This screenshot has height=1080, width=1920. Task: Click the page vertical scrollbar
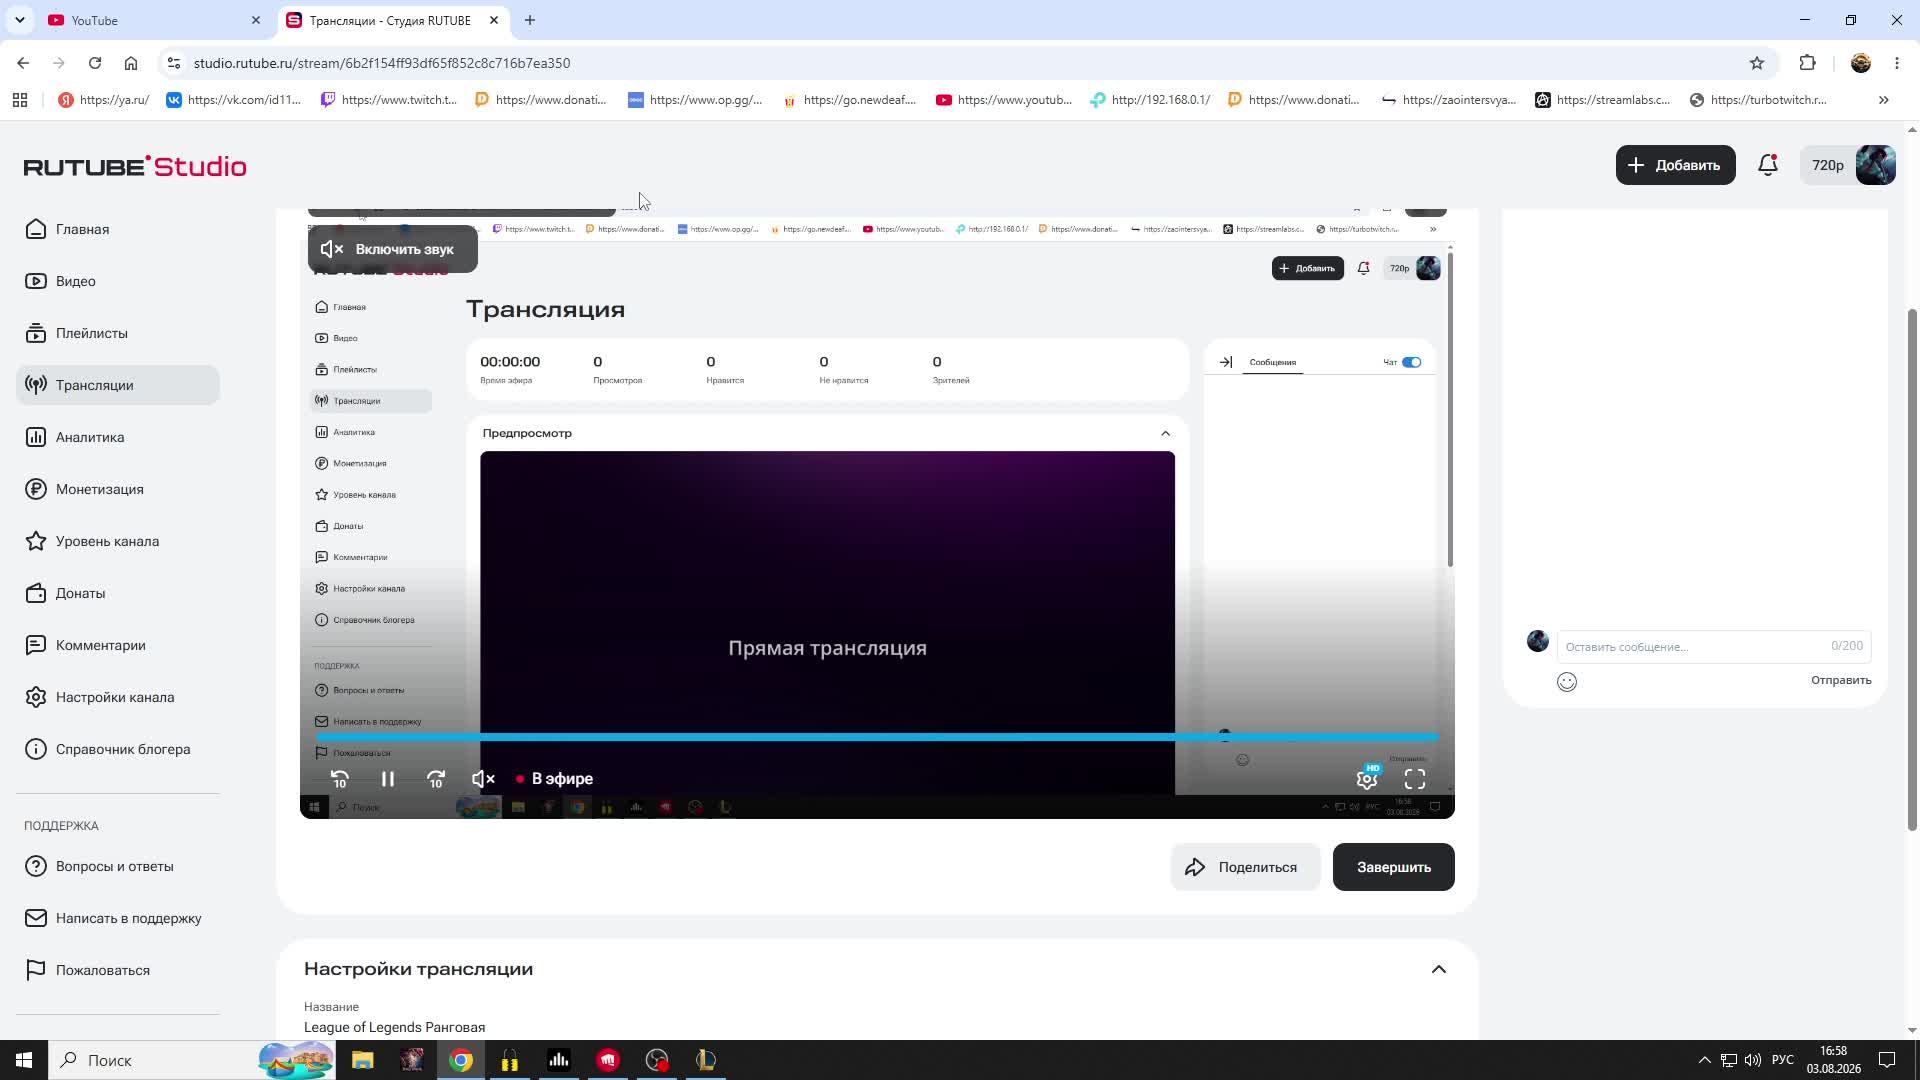1912,570
